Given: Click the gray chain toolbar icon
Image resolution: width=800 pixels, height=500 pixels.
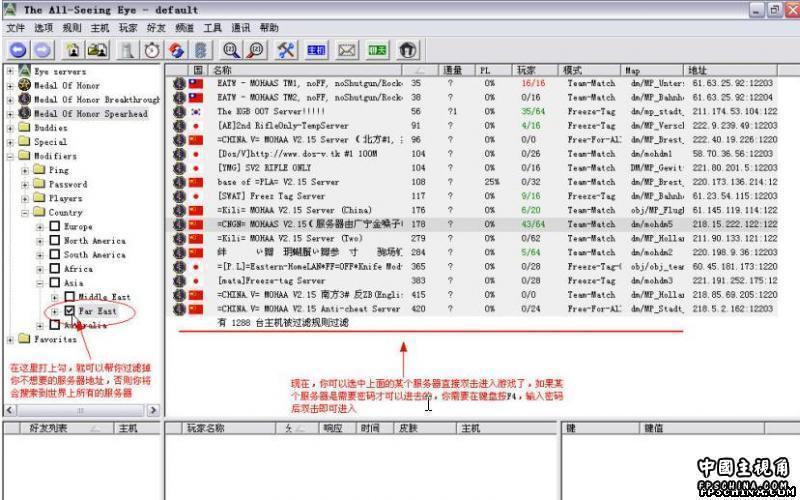Looking at the screenshot, I should (201, 50).
